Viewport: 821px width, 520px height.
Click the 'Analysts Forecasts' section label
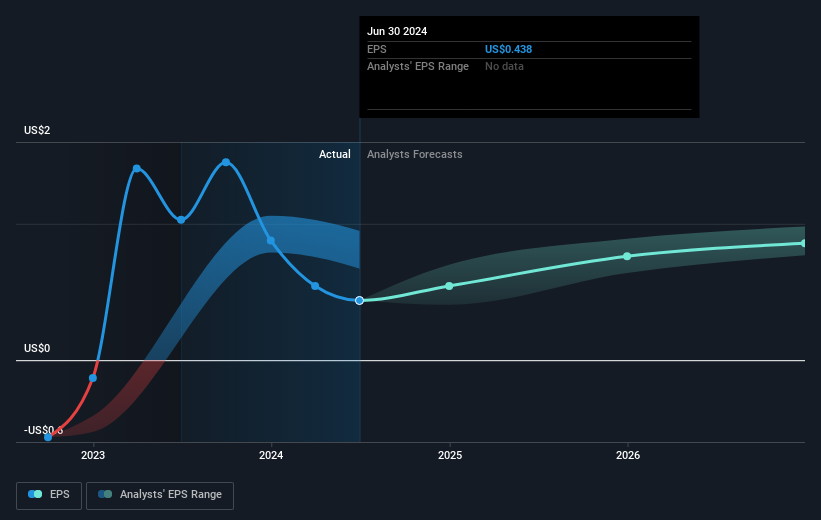[415, 154]
